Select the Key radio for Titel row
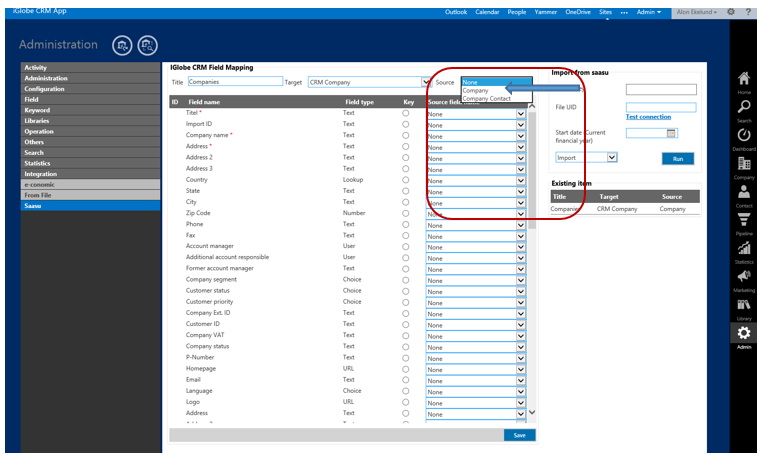Image resolution: width=762 pixels, height=455 pixels. pyautogui.click(x=405, y=113)
